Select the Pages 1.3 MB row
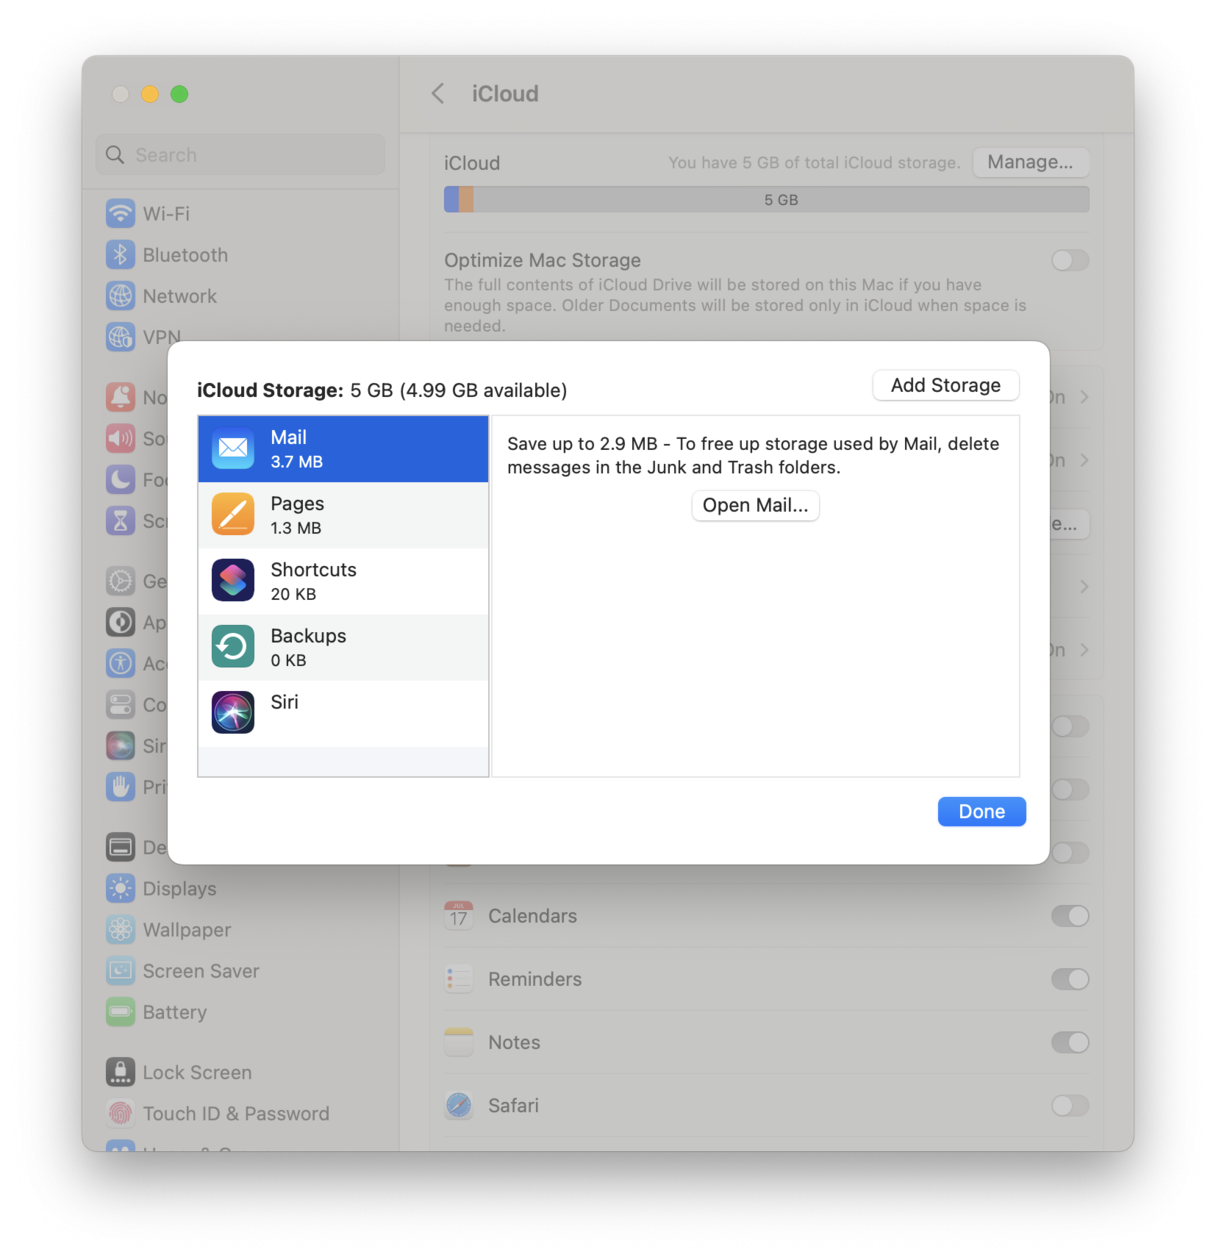The width and height of the screenshot is (1216, 1260). 343,515
